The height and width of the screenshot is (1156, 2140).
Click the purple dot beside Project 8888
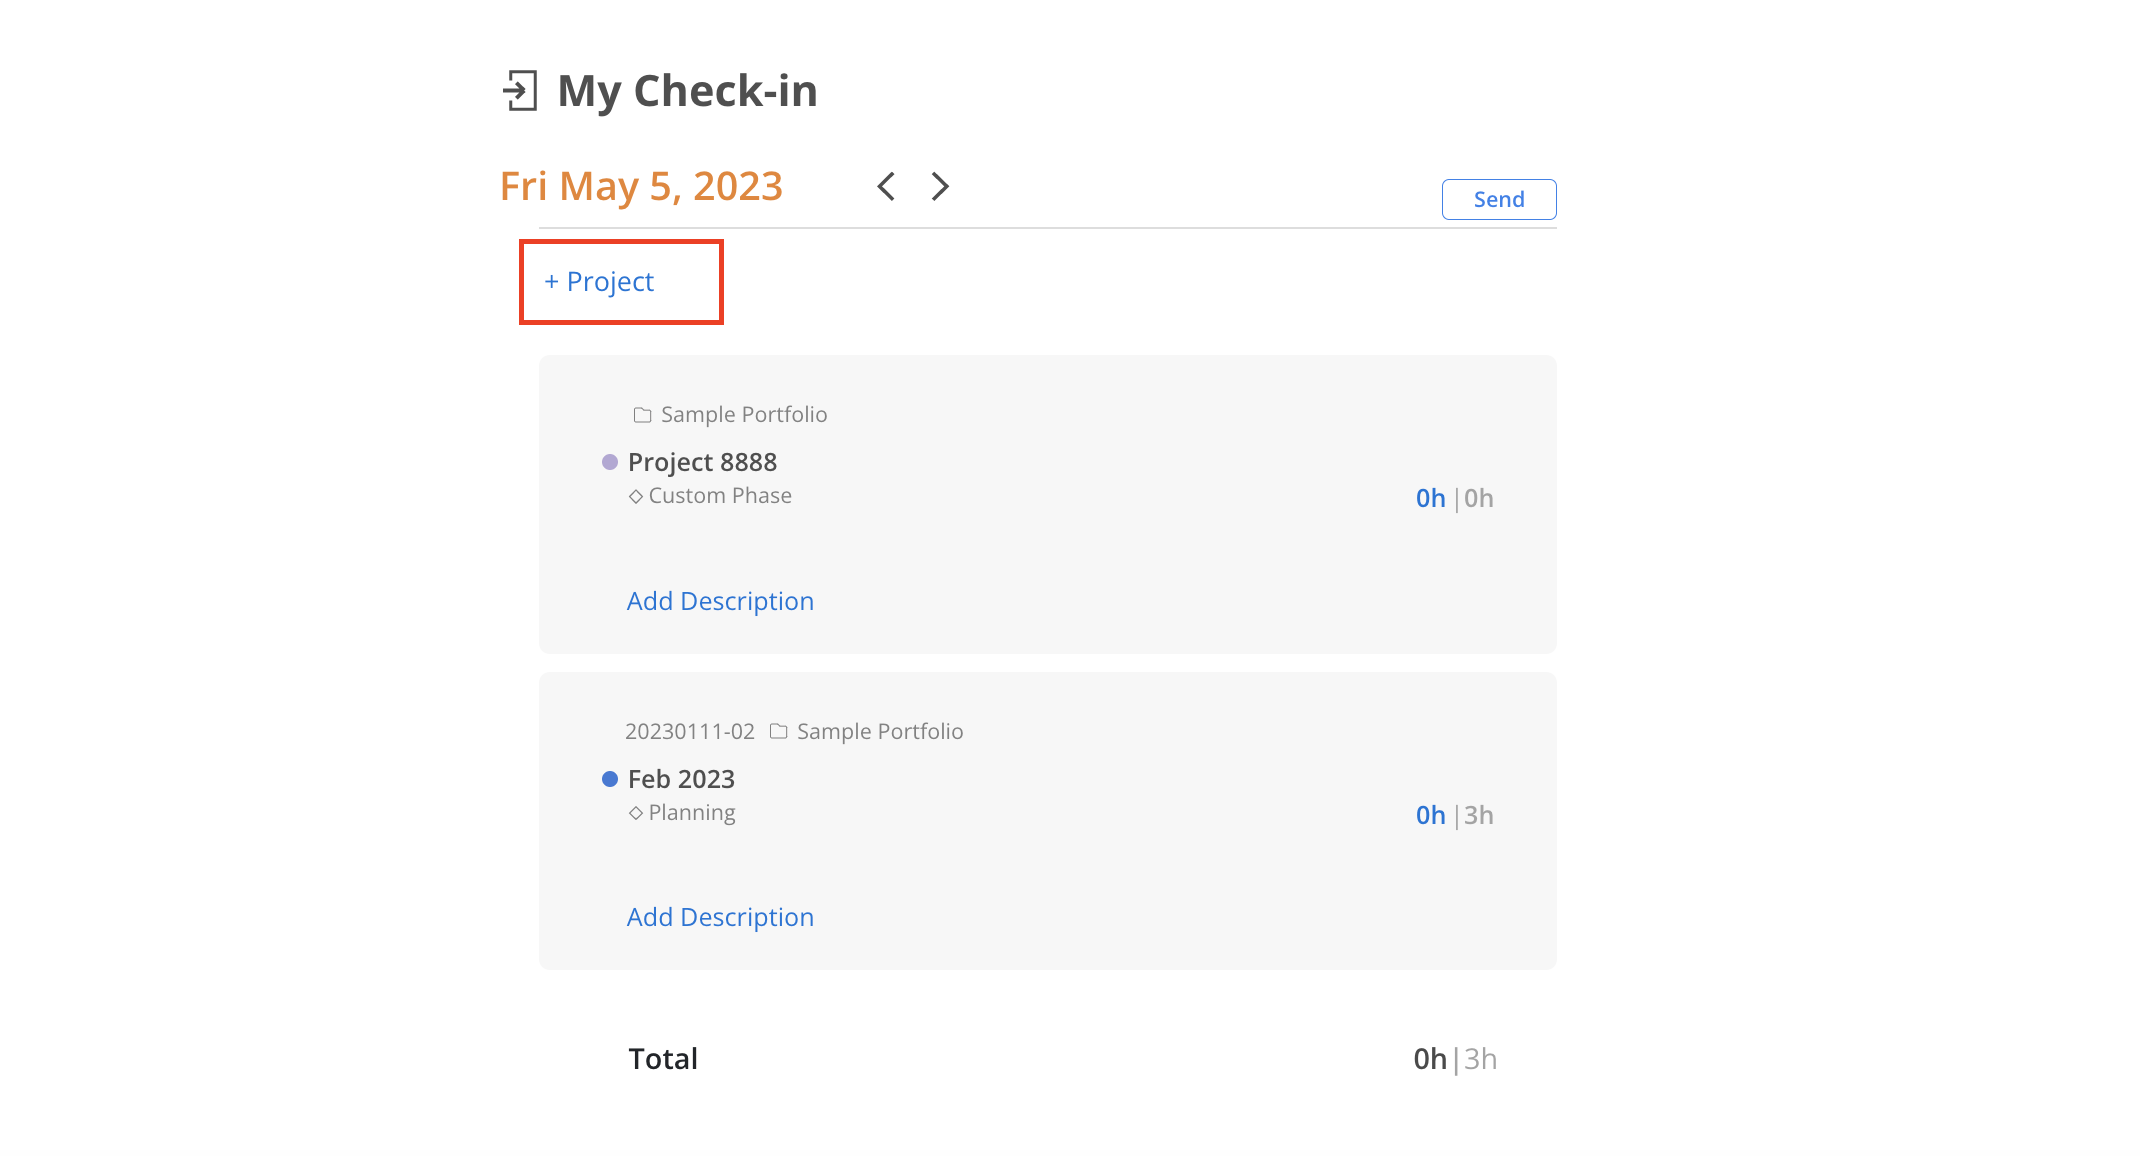click(x=610, y=462)
